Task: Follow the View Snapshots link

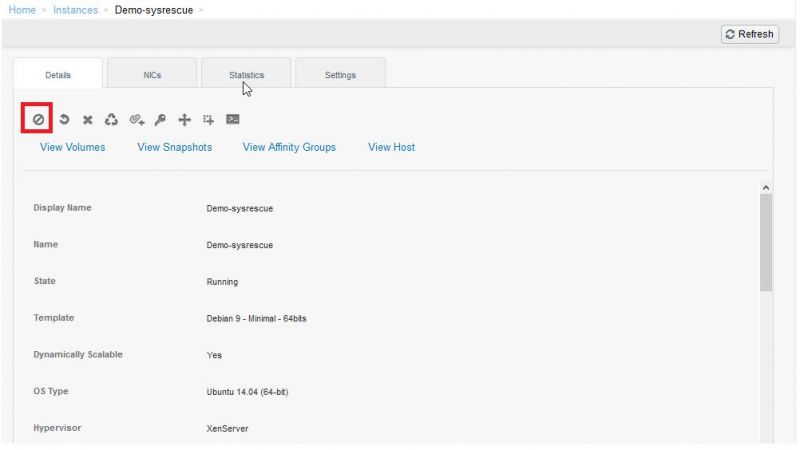Action: point(174,147)
